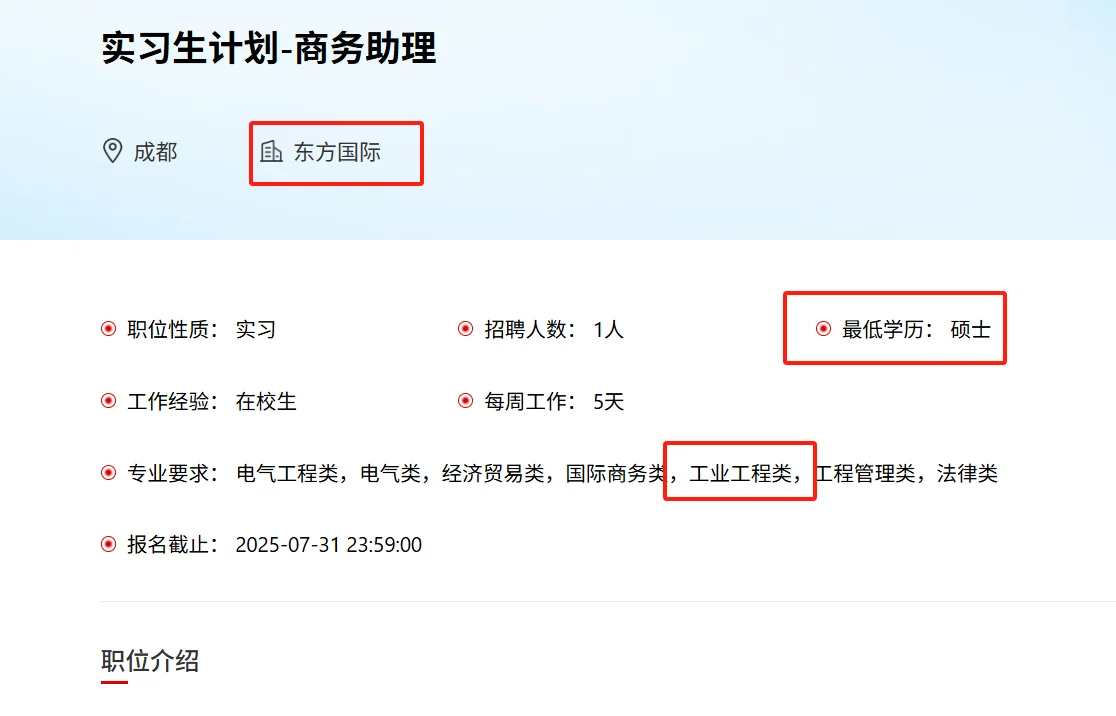Click the location pin icon beside 成都

[112, 151]
